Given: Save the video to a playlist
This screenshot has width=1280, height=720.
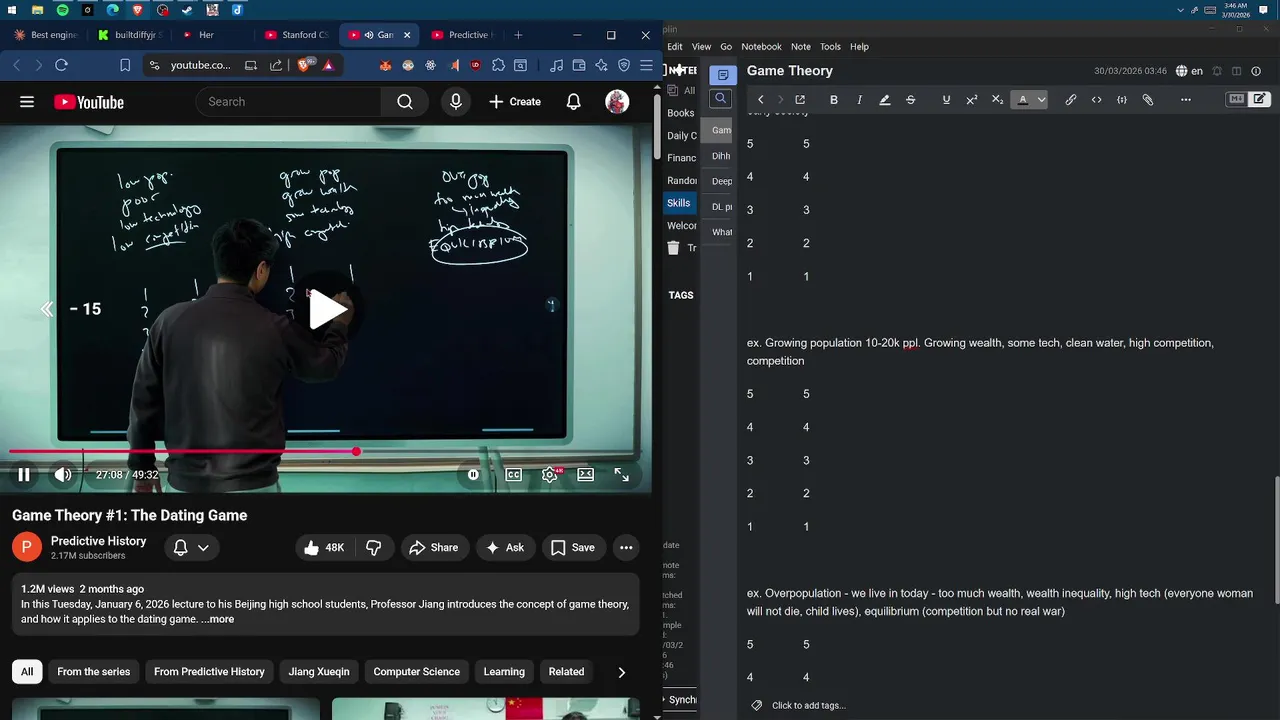Looking at the screenshot, I should (573, 548).
